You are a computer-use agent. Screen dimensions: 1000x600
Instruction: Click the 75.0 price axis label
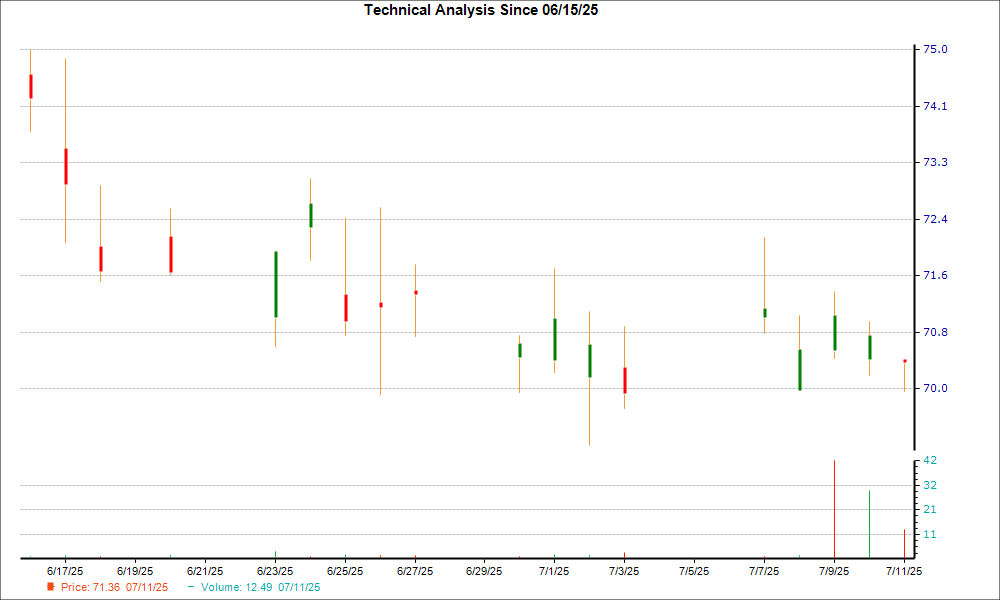(x=935, y=49)
